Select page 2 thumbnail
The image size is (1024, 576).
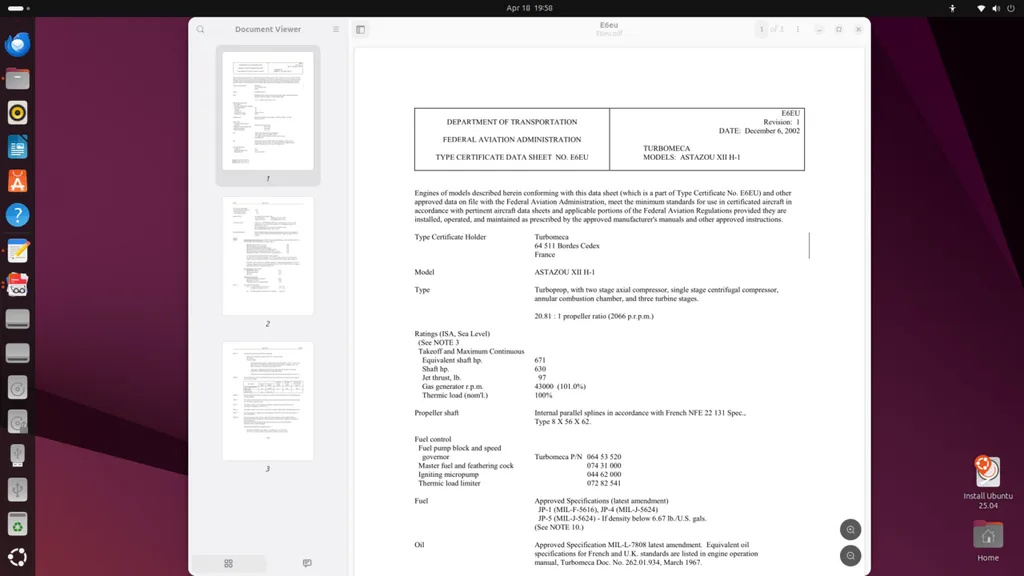268,256
